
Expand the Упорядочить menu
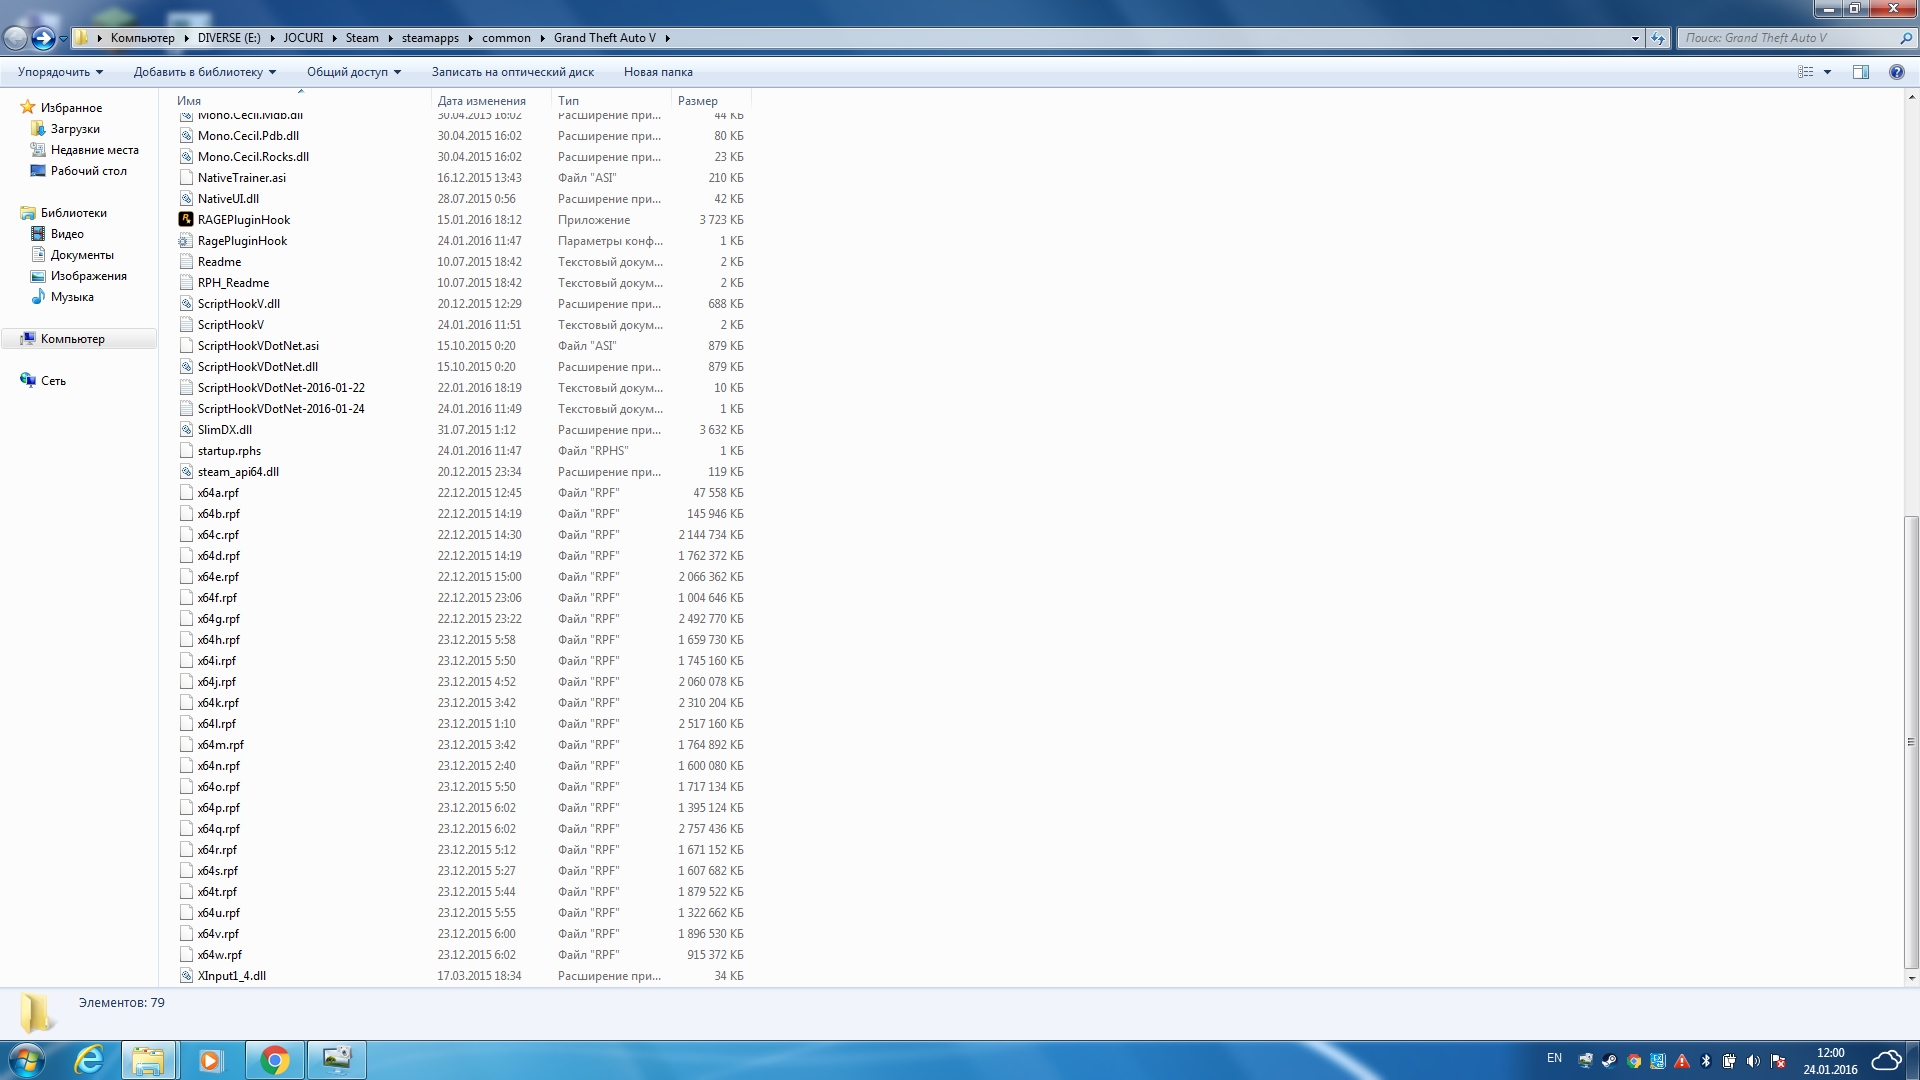[60, 72]
